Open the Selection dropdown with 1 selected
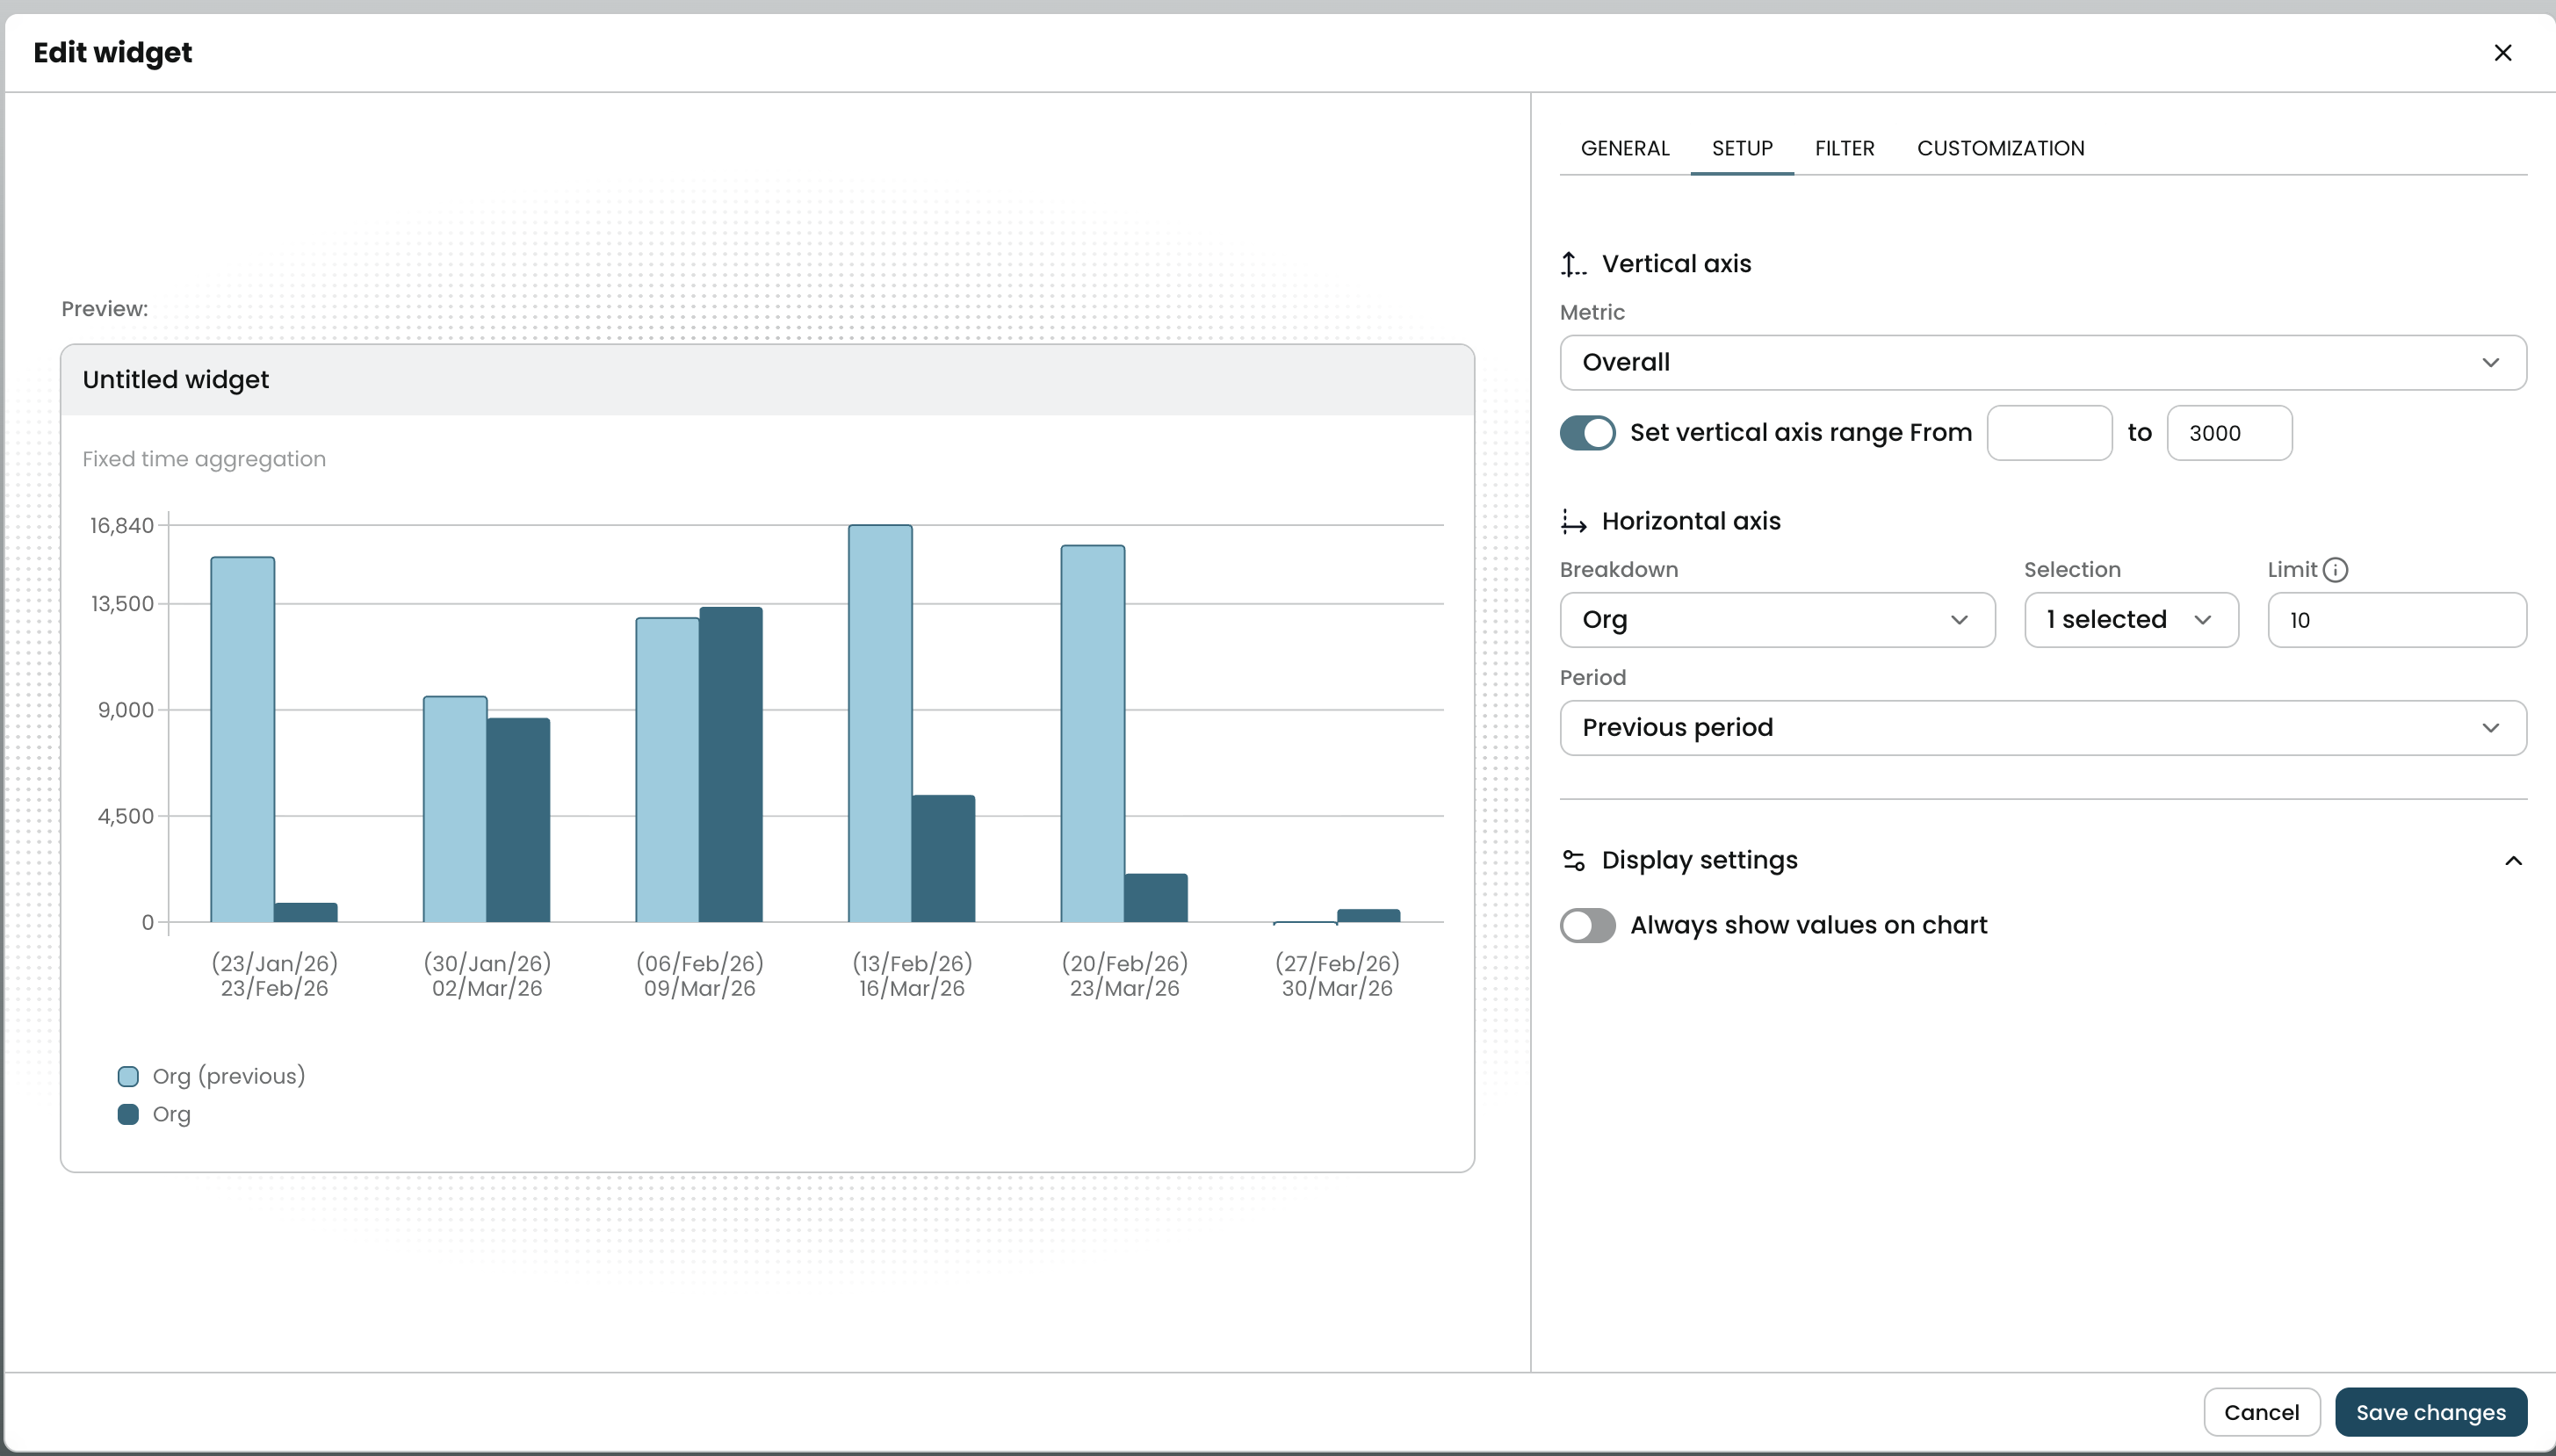 (2131, 620)
